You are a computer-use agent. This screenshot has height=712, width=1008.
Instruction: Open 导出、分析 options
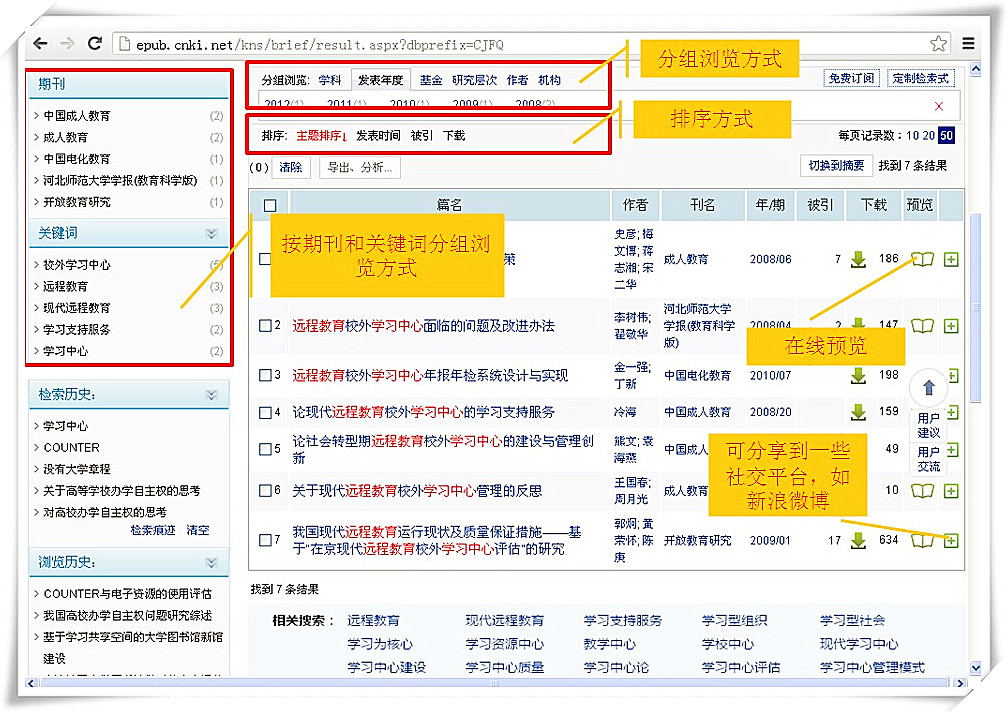(x=360, y=167)
